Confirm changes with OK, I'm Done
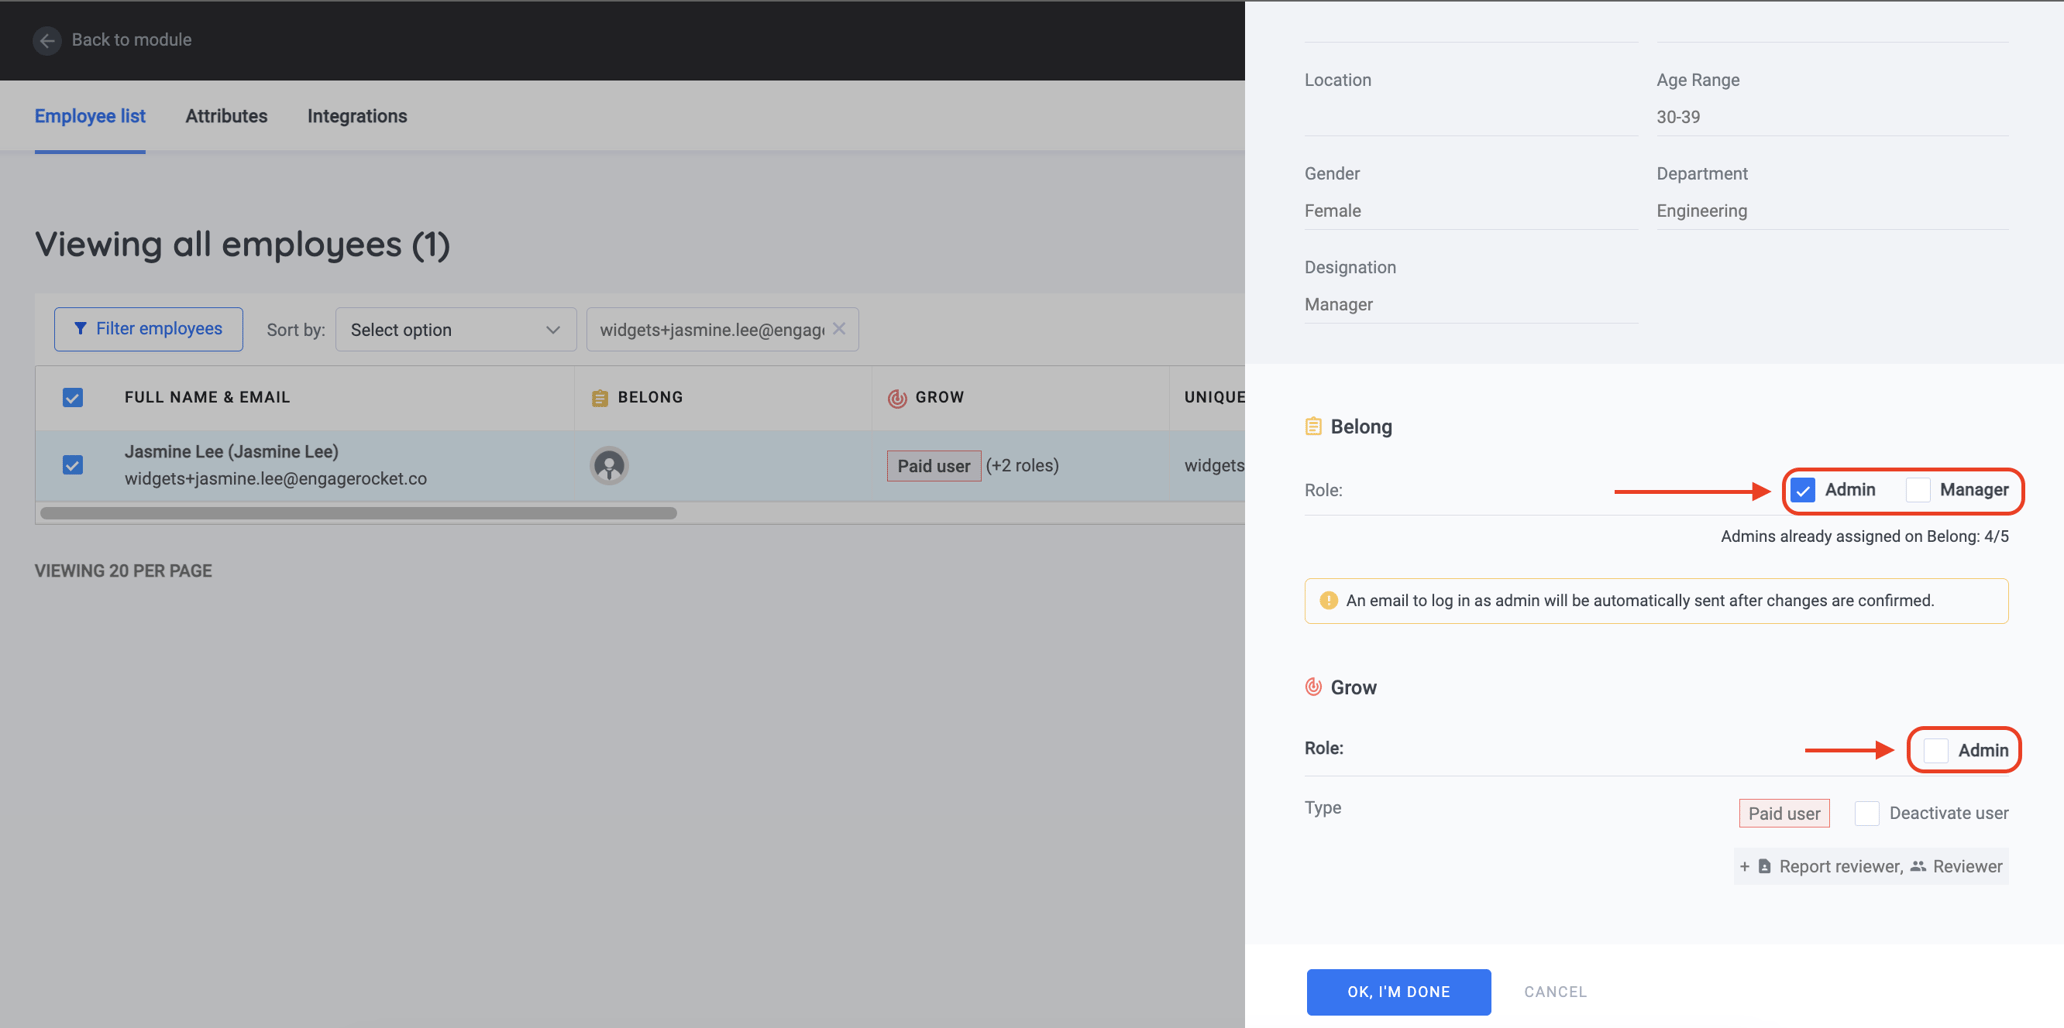 [1398, 991]
